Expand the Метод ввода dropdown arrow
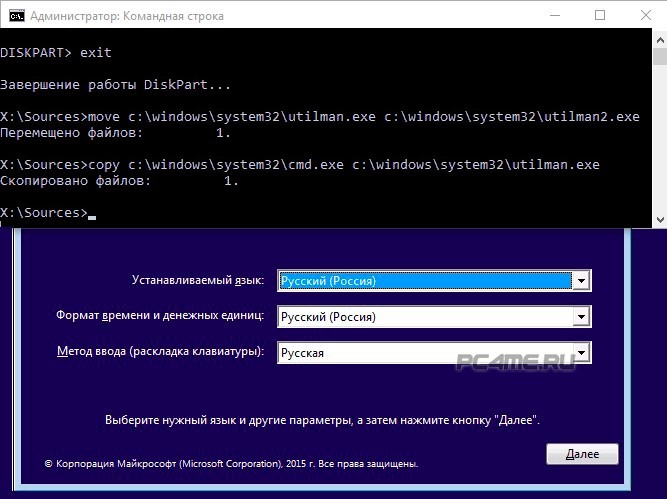Image resolution: width=667 pixels, height=499 pixels. tap(582, 353)
